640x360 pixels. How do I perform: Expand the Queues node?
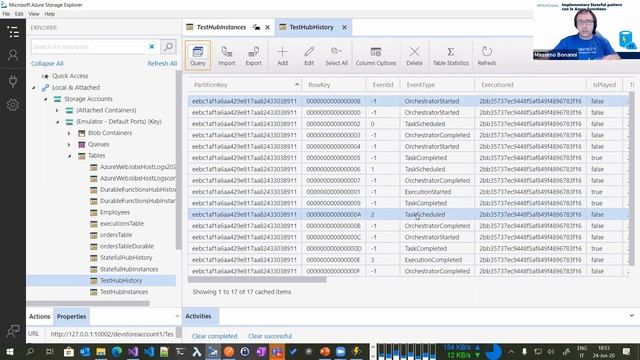(69, 144)
